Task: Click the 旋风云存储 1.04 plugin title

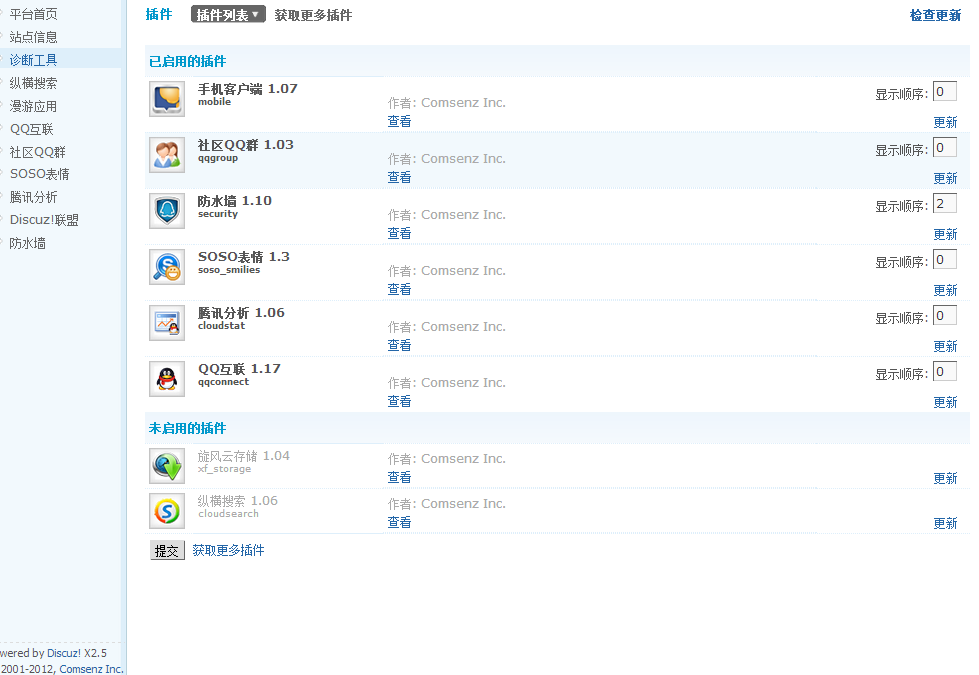Action: (244, 456)
